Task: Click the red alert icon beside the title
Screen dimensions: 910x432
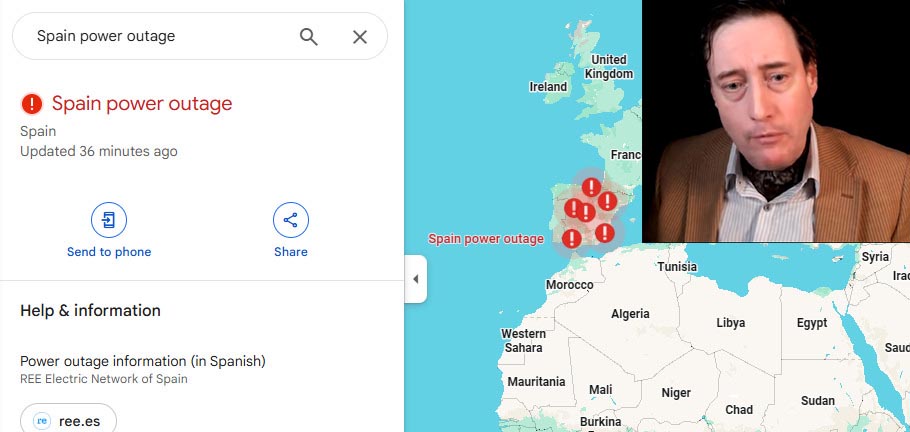Action: (32, 104)
